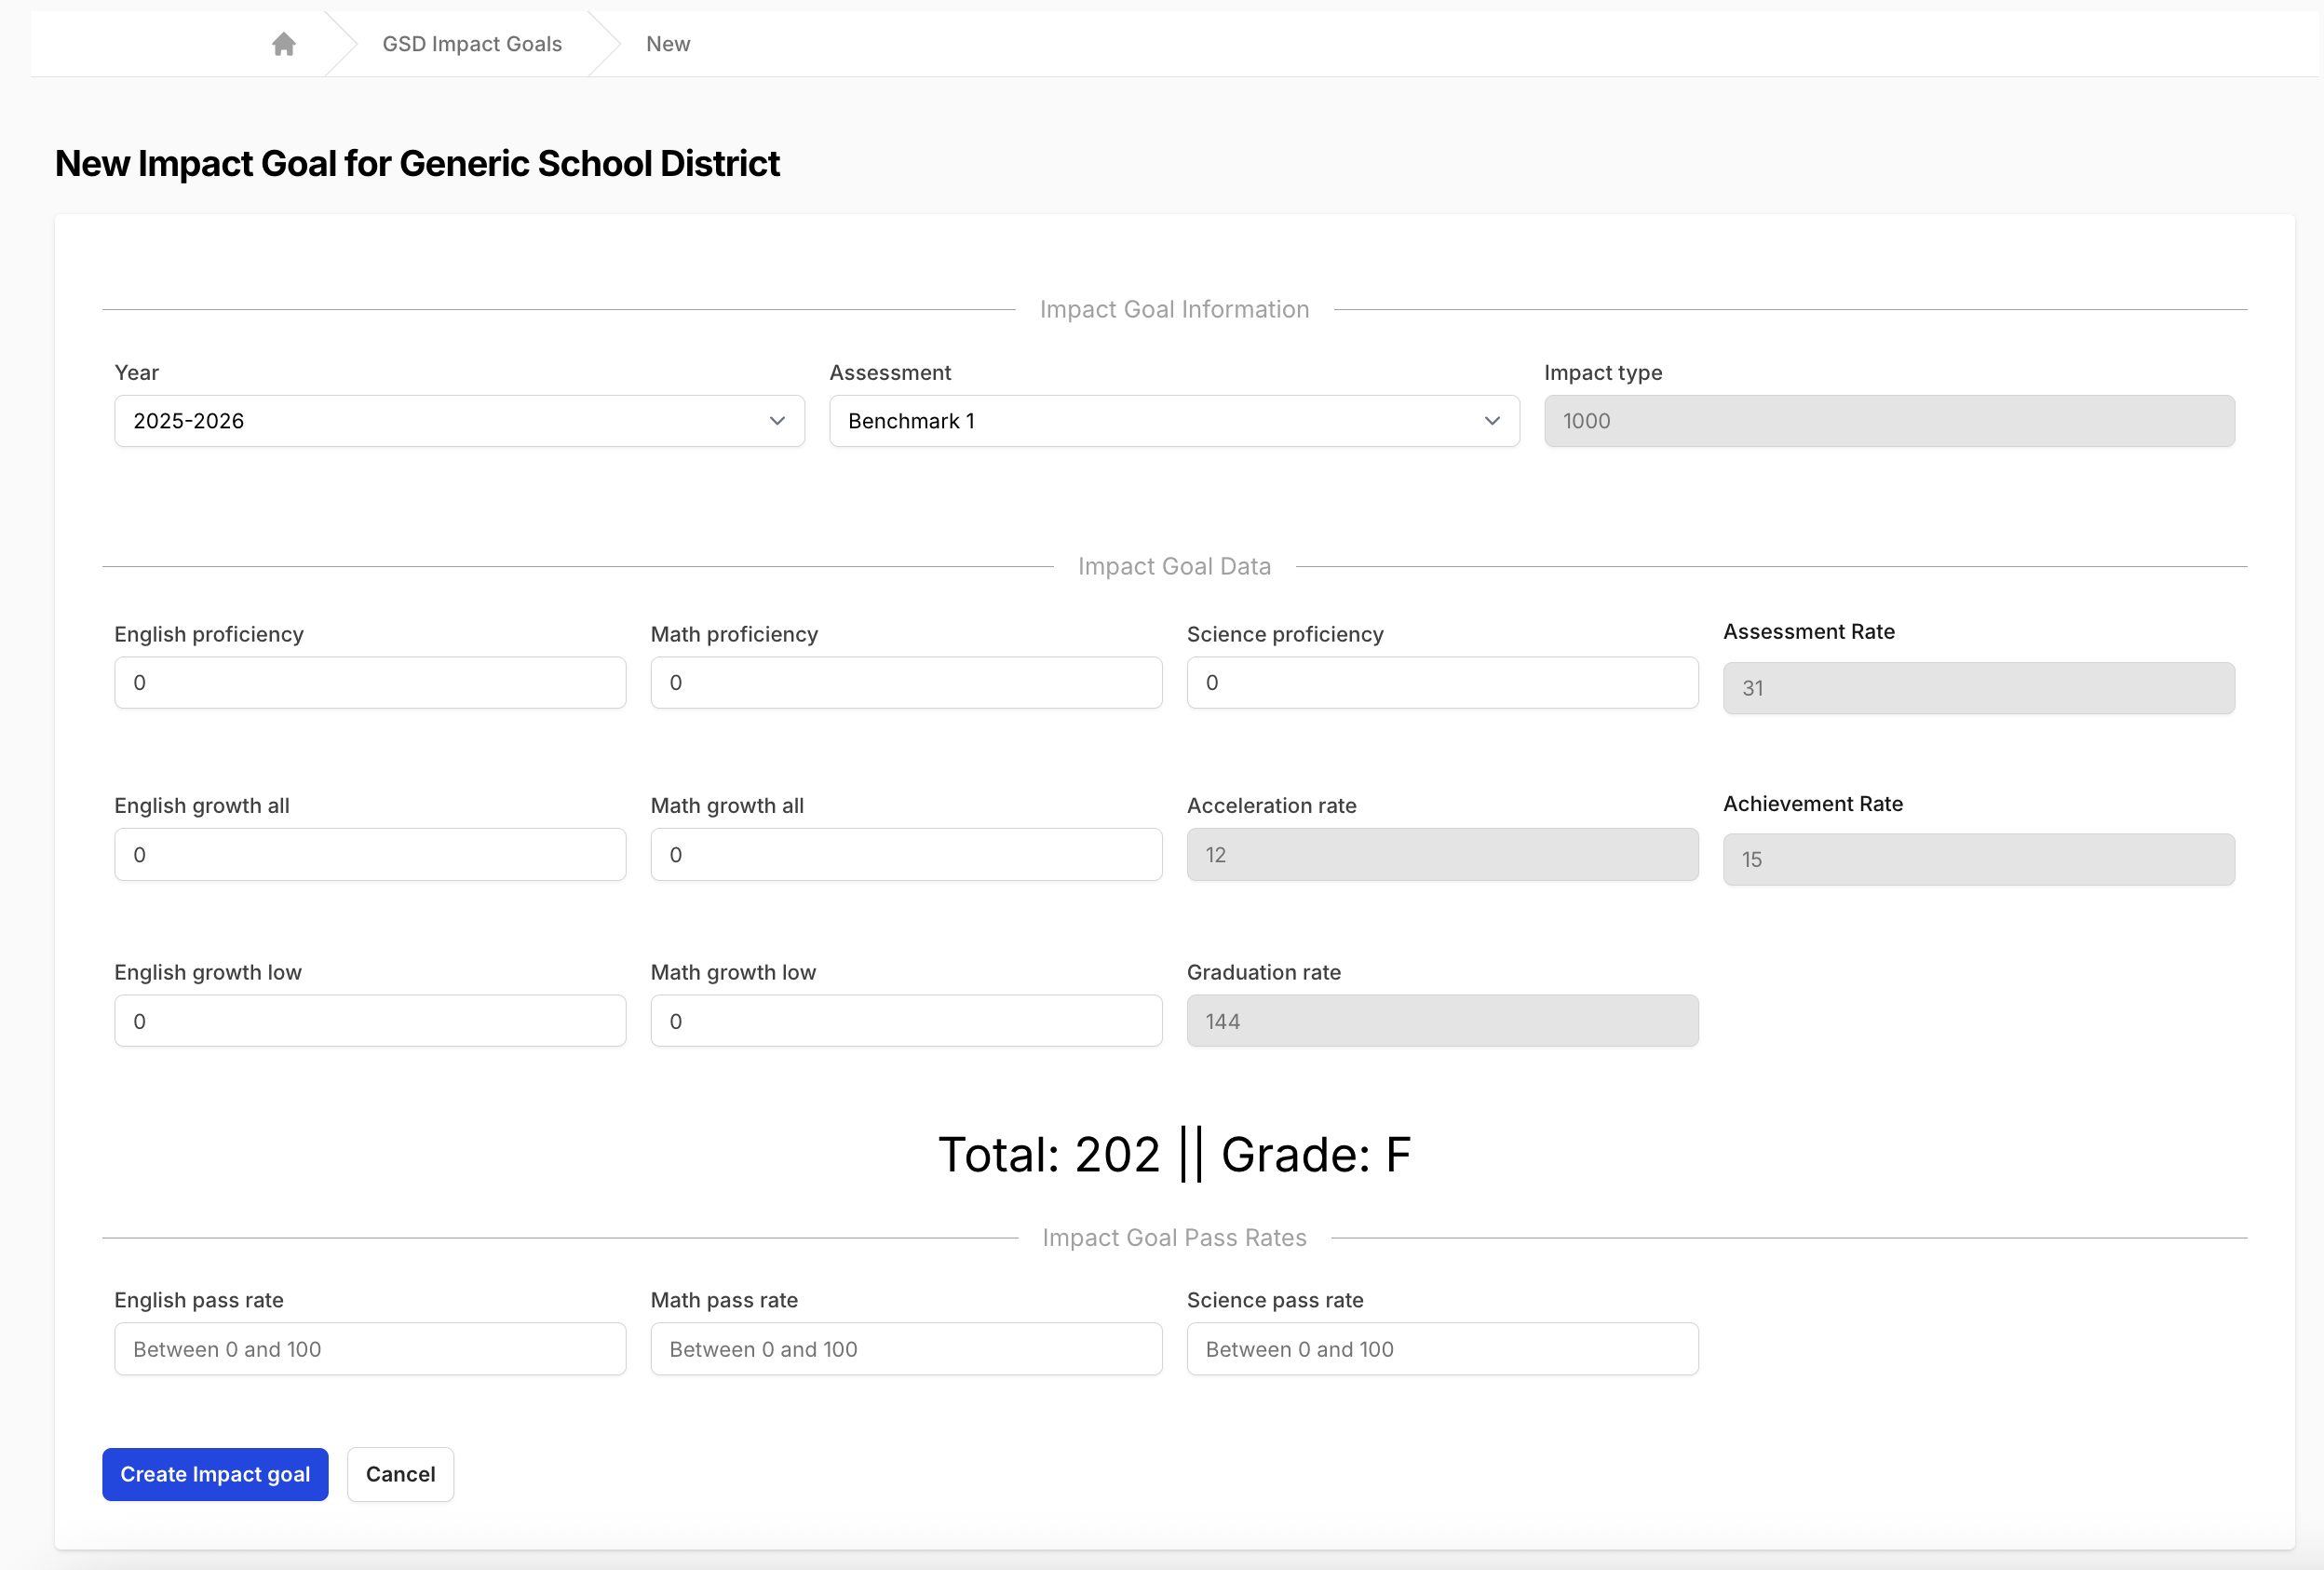Open GSD Impact Goals breadcrumb link
Screen dimensions: 2324x1570
(472, 44)
